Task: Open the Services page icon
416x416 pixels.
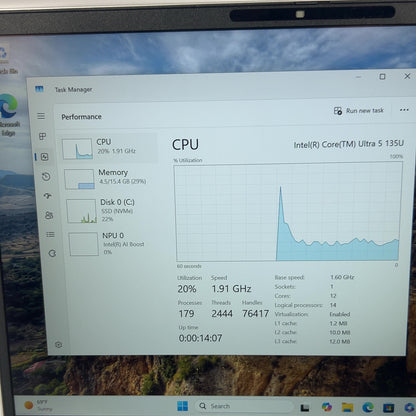Action: [52, 253]
